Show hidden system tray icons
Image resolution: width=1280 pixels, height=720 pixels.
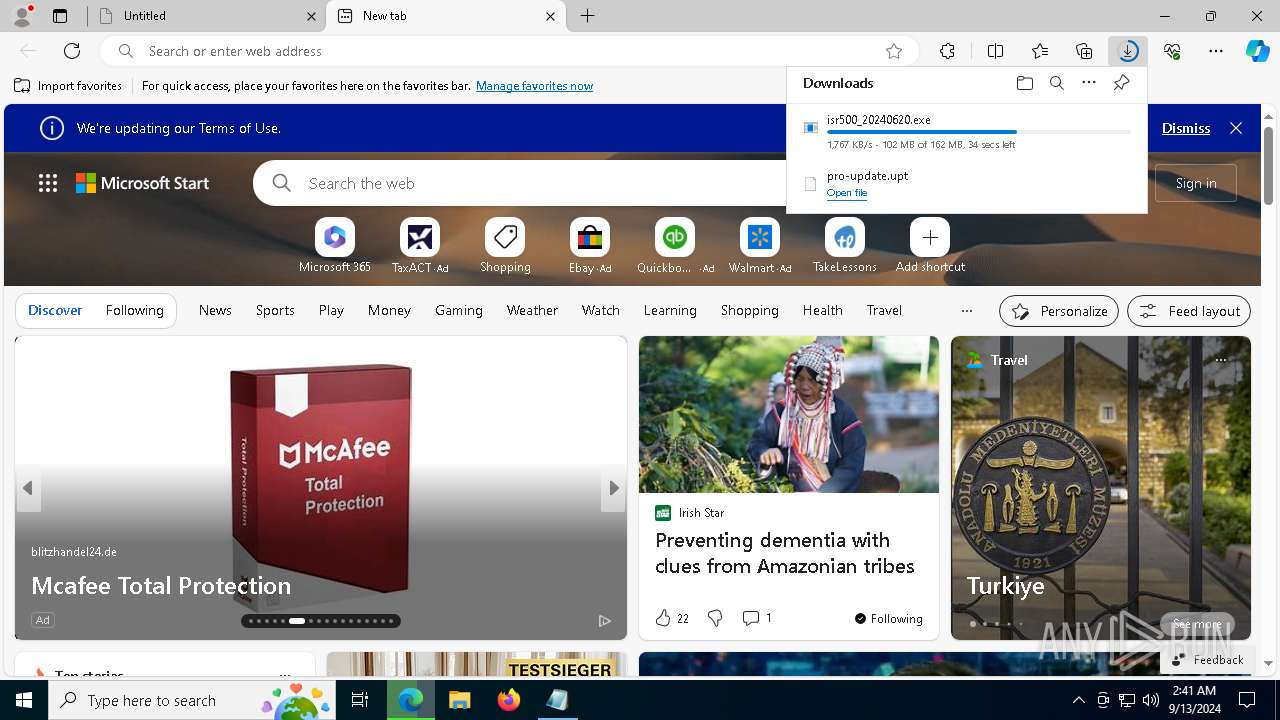click(1078, 700)
